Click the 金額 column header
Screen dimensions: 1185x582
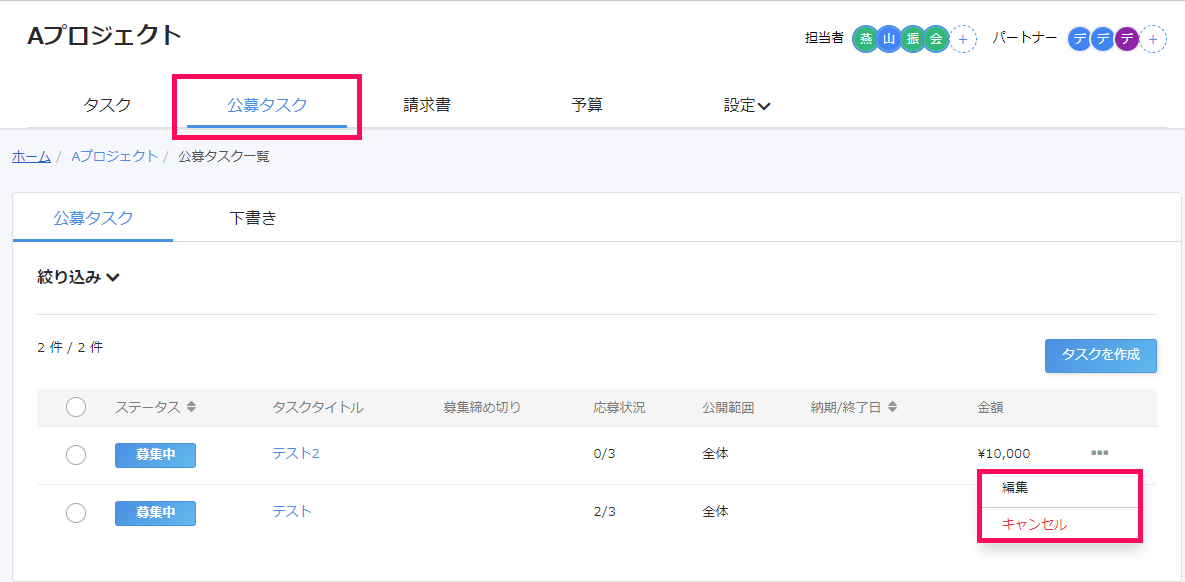point(990,407)
